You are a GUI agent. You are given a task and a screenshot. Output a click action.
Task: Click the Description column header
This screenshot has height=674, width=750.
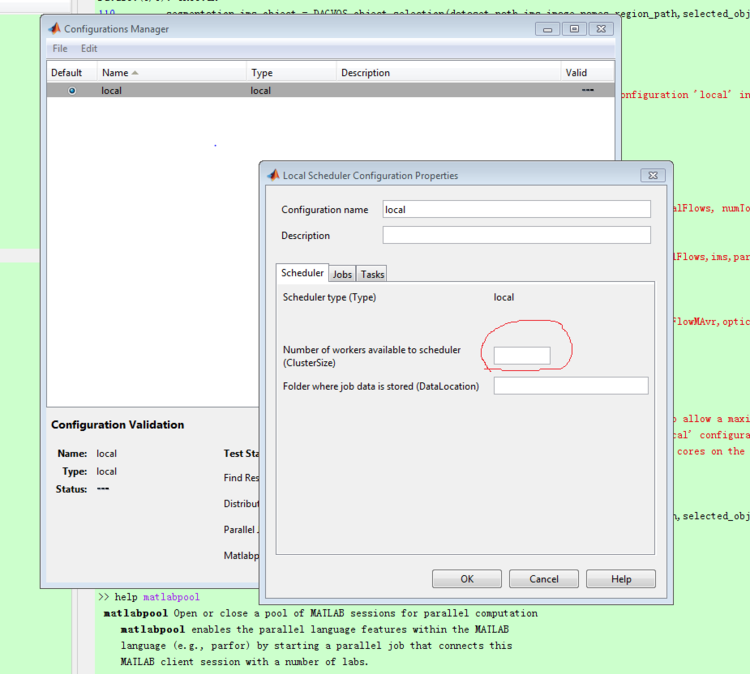pos(448,73)
